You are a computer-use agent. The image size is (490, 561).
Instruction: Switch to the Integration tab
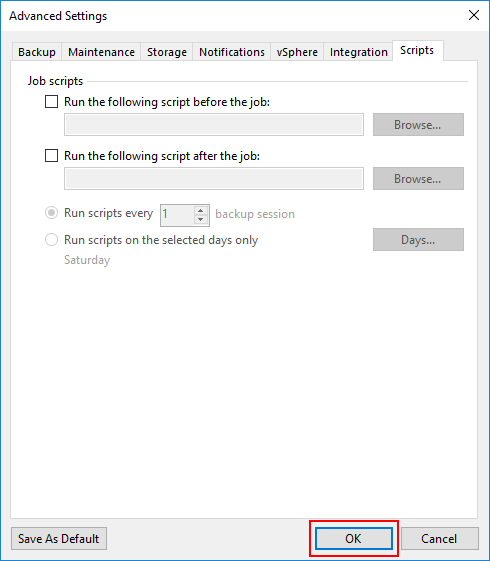pyautogui.click(x=358, y=52)
